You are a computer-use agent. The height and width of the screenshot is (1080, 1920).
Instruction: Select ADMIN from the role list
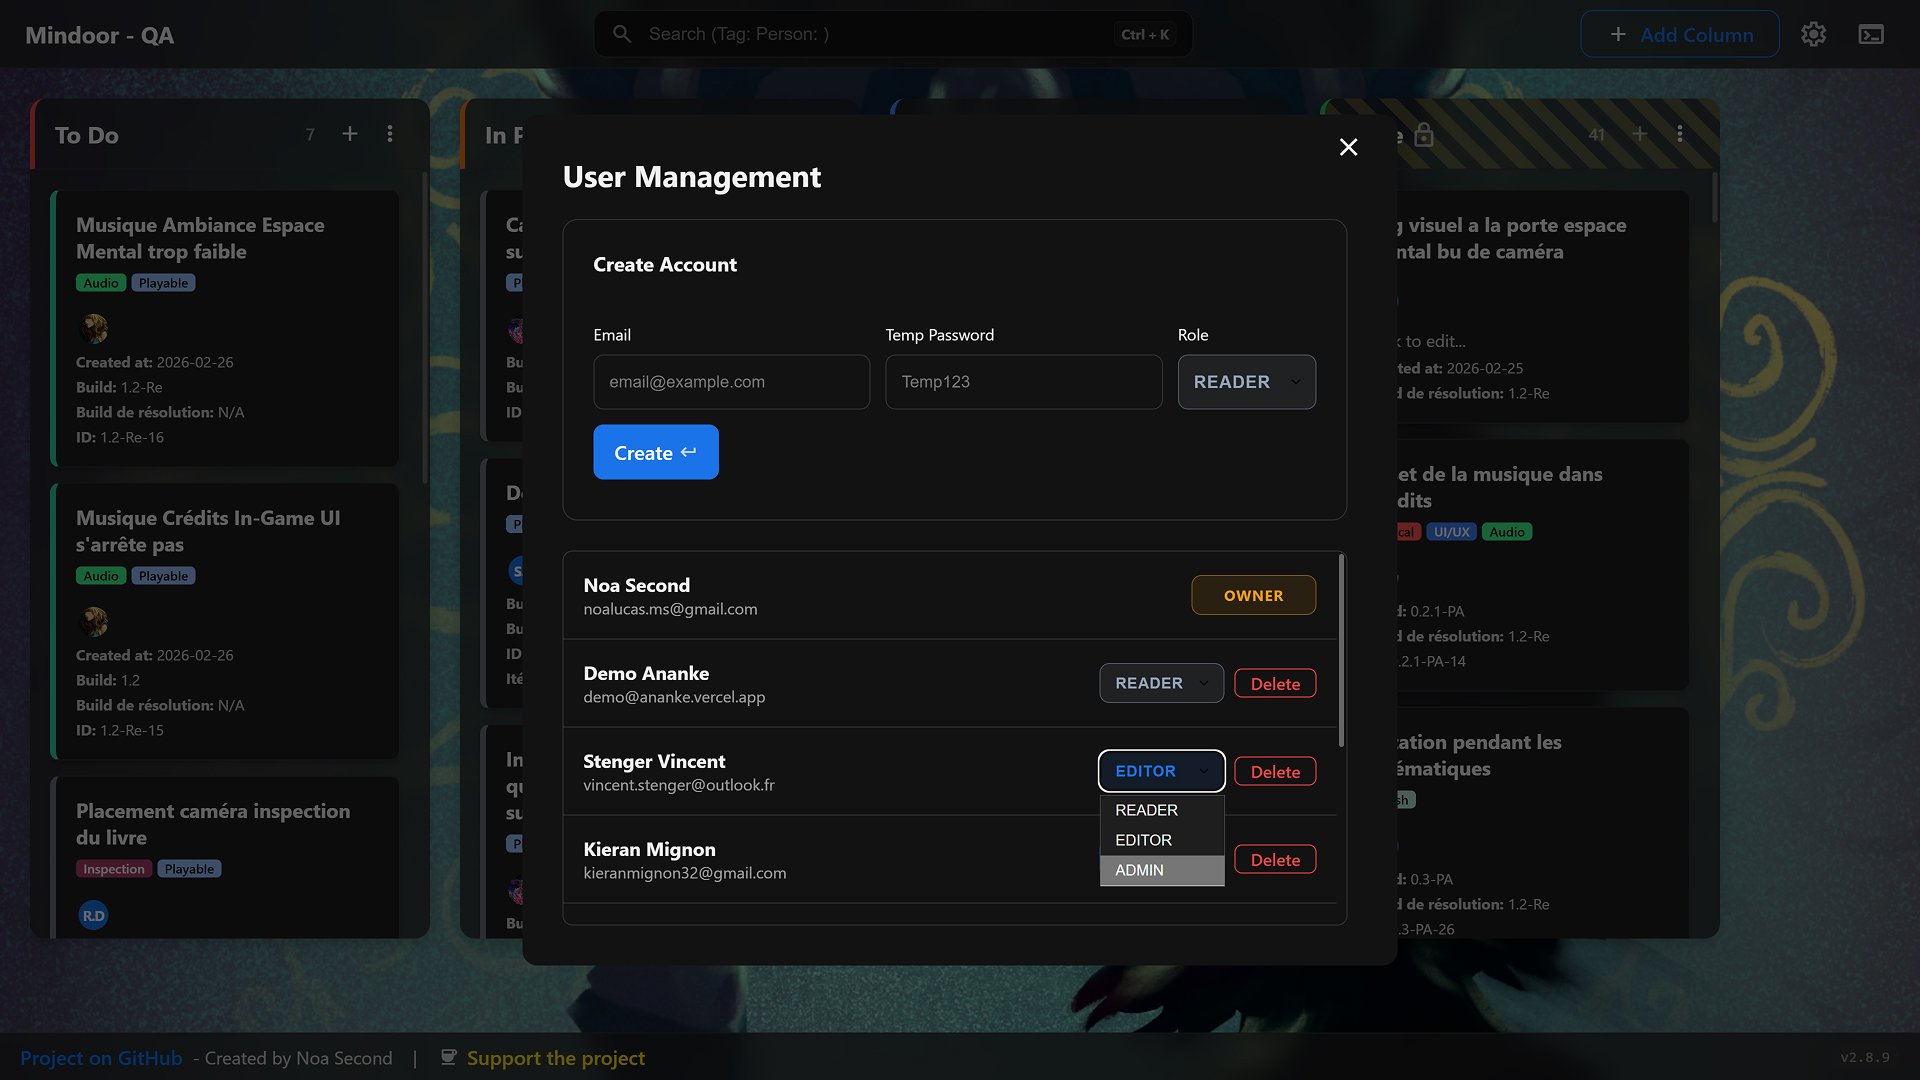[x=1161, y=870]
